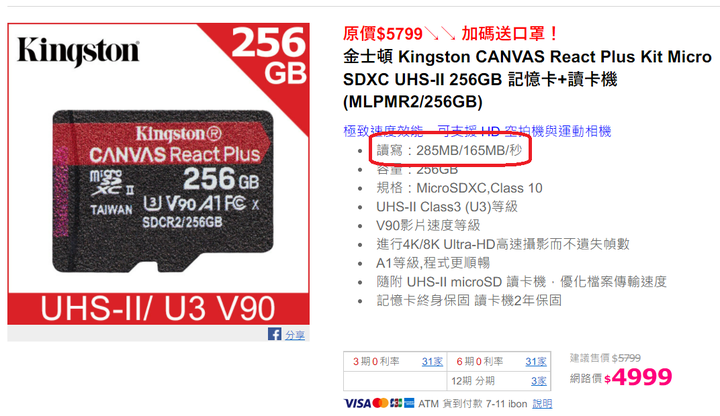Click the Kingston logo in product image

[x=78, y=51]
